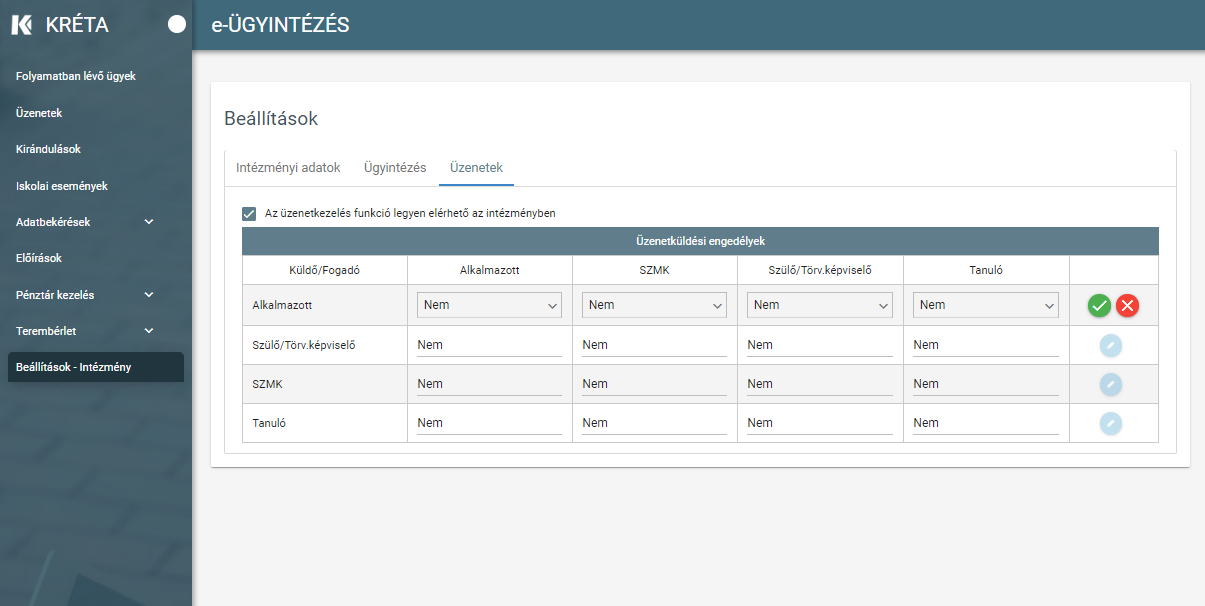1205x606 pixels.
Task: Select Beállítások - Intézmény menu item
Action: pyautogui.click(x=96, y=367)
